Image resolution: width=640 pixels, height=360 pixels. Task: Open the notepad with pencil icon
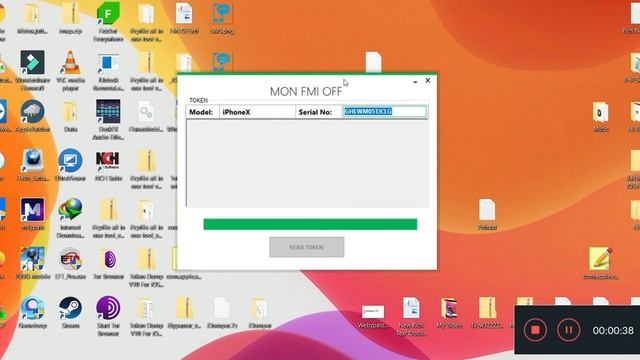(600, 263)
